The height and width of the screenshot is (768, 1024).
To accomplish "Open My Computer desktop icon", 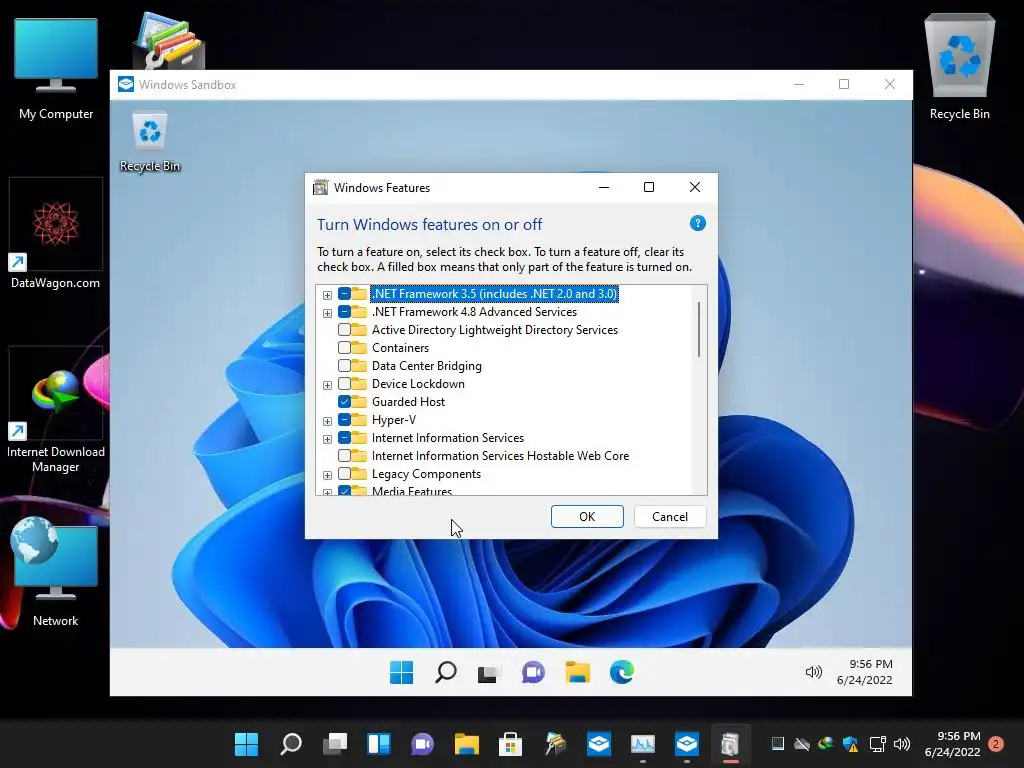I will 56,69.
